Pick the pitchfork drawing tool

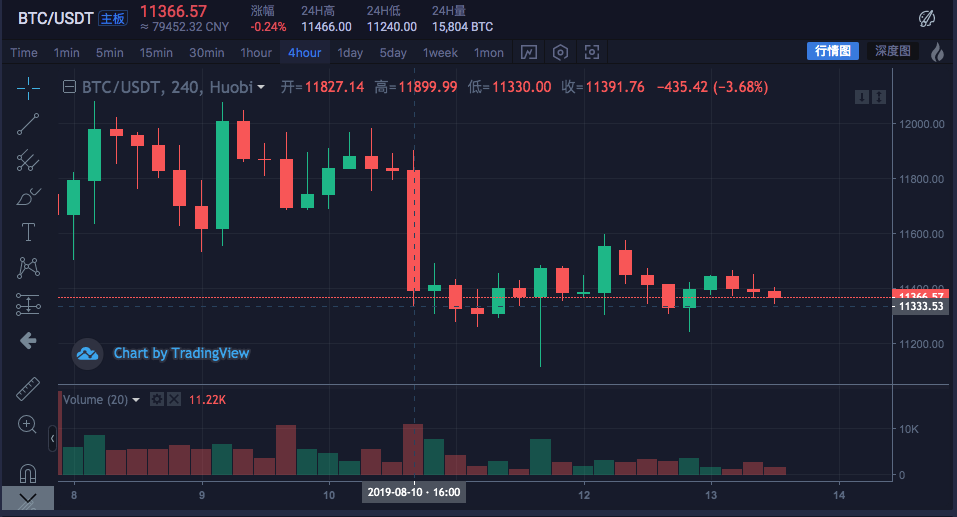coord(28,160)
